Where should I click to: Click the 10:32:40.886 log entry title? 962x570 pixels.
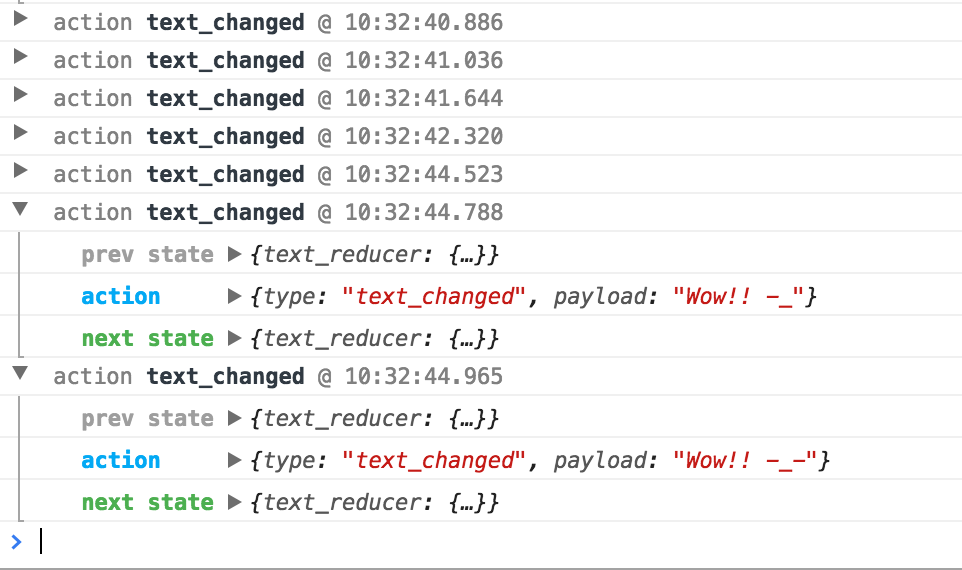[x=278, y=21]
